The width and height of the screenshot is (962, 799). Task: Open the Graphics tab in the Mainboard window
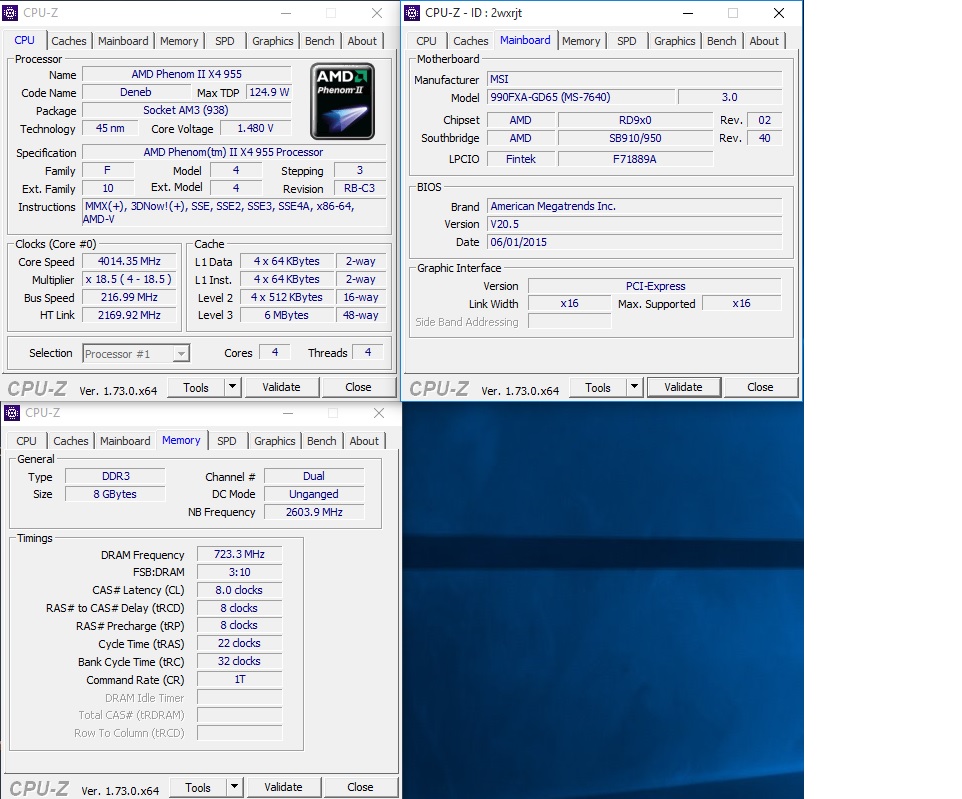click(674, 41)
